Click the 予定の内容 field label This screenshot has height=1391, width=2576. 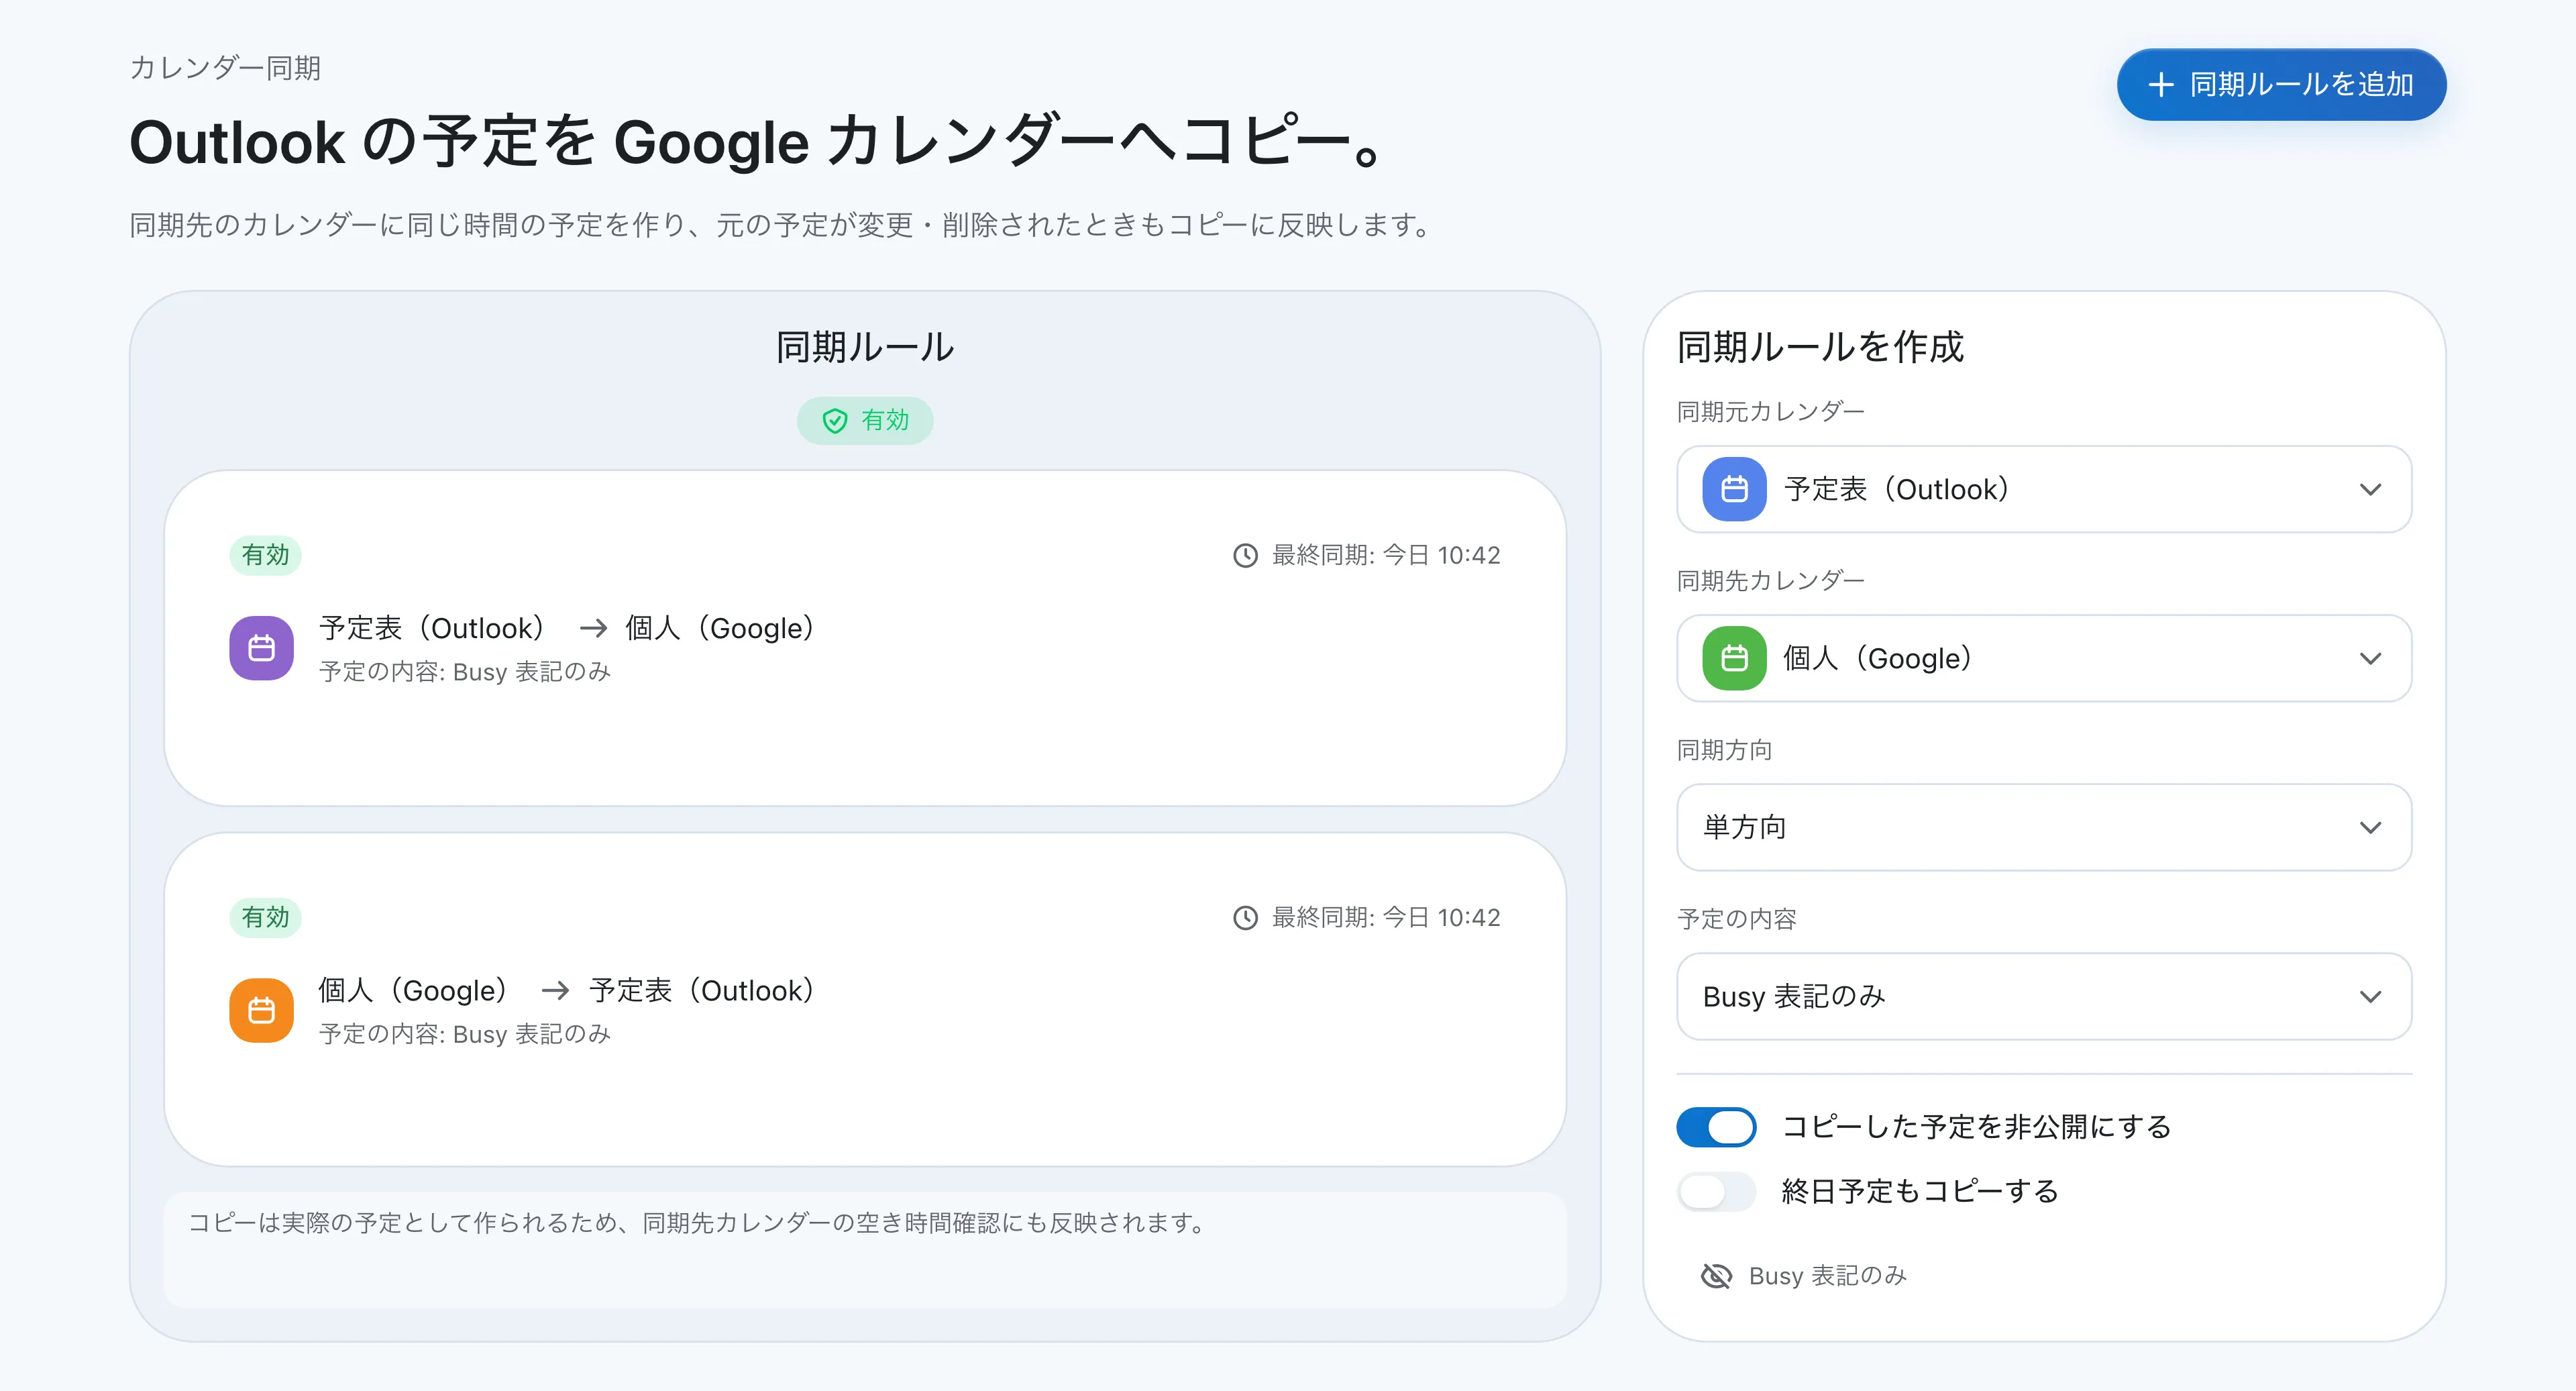(1736, 918)
